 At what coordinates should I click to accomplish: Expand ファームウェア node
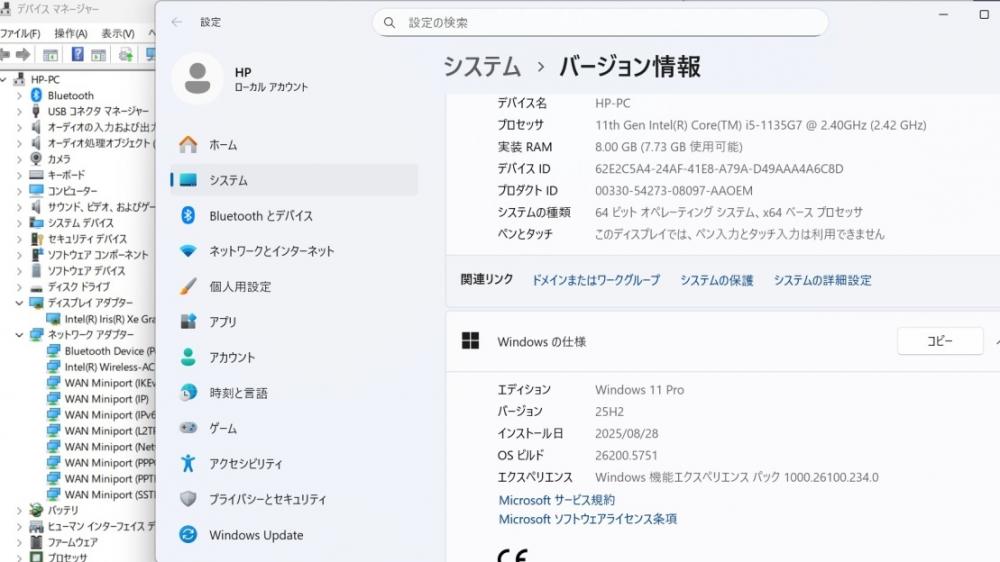tap(19, 542)
